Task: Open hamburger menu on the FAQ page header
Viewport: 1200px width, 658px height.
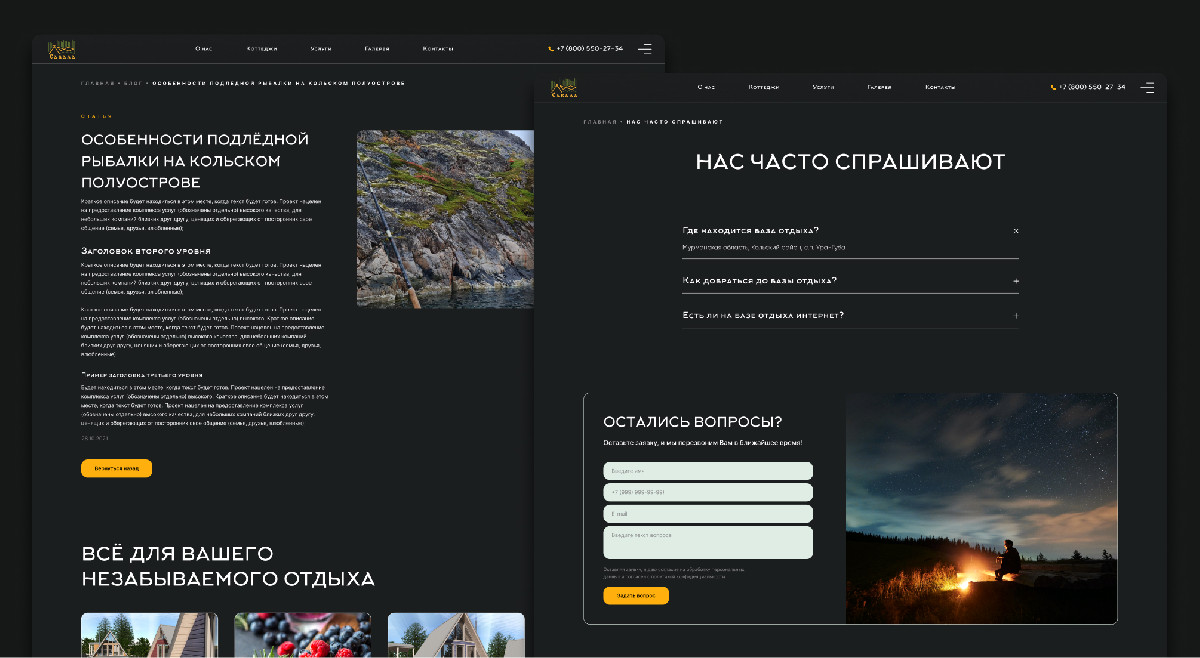Action: 1147,87
